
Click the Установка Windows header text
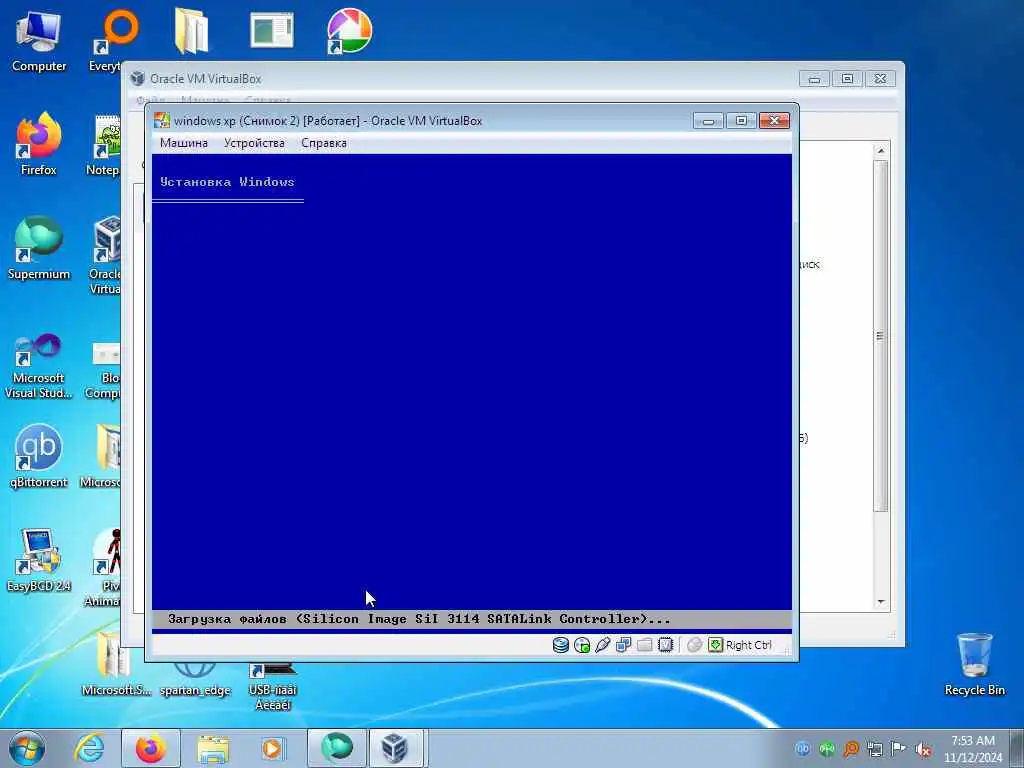tap(227, 182)
